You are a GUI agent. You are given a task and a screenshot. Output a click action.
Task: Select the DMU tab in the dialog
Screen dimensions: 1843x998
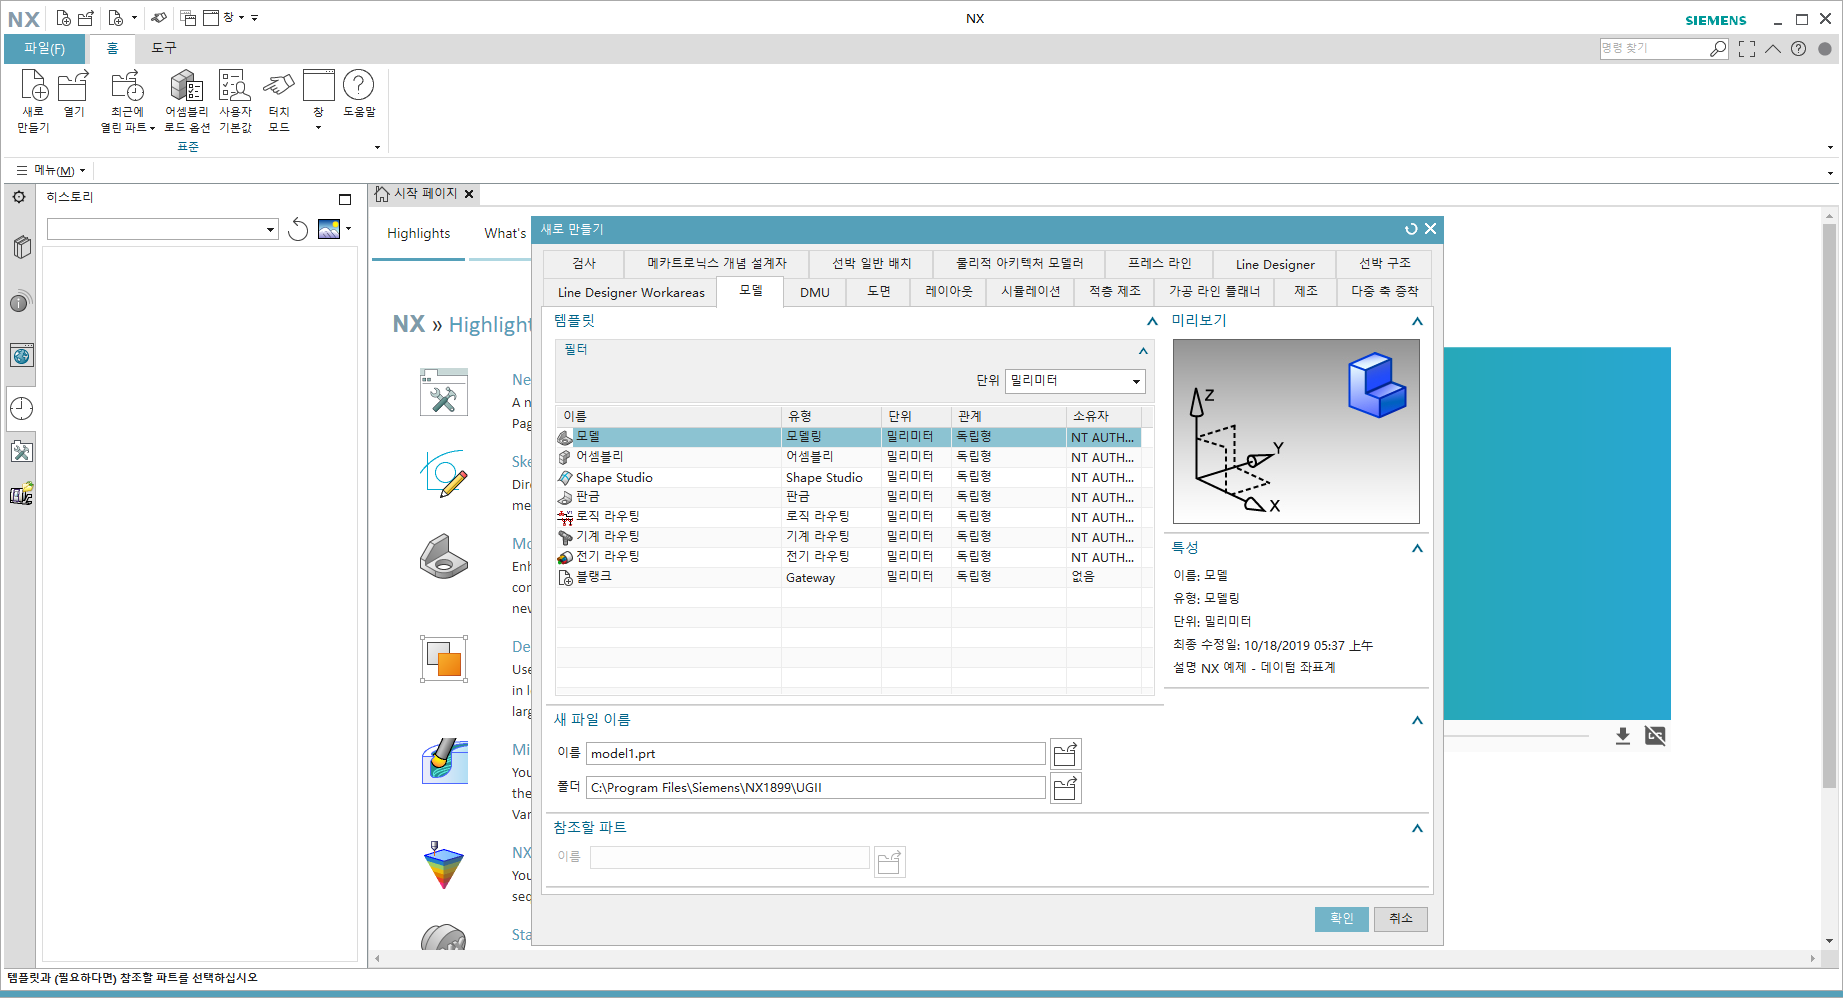(815, 292)
